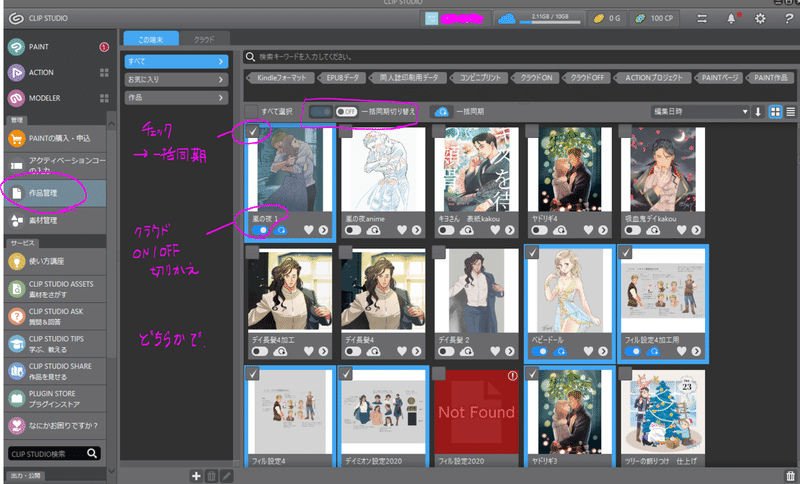This screenshot has height=484, width=800.
Task: Check the 吸血鬼デイ kakou checkbox
Action: [626, 131]
